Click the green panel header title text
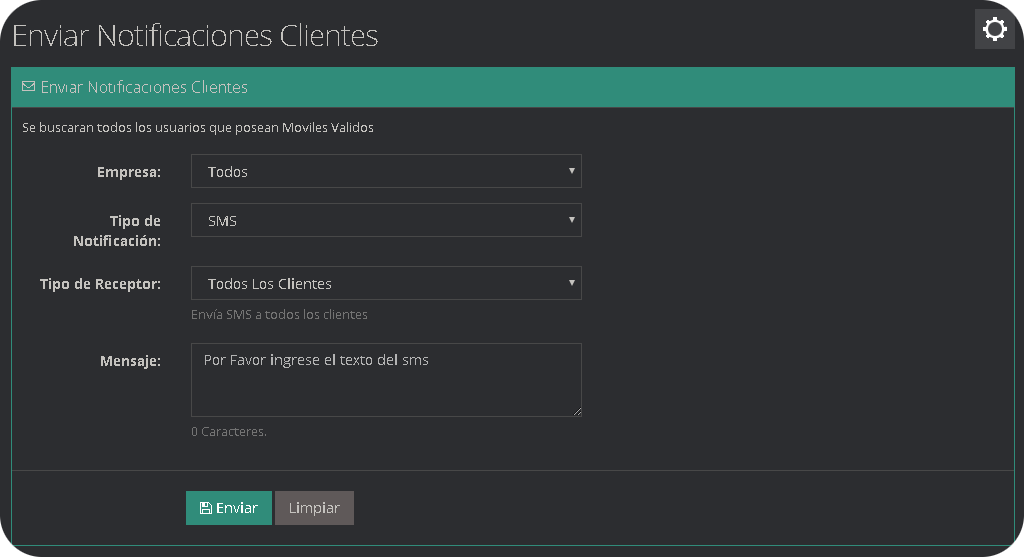This screenshot has height=557, width=1024. 144,87
